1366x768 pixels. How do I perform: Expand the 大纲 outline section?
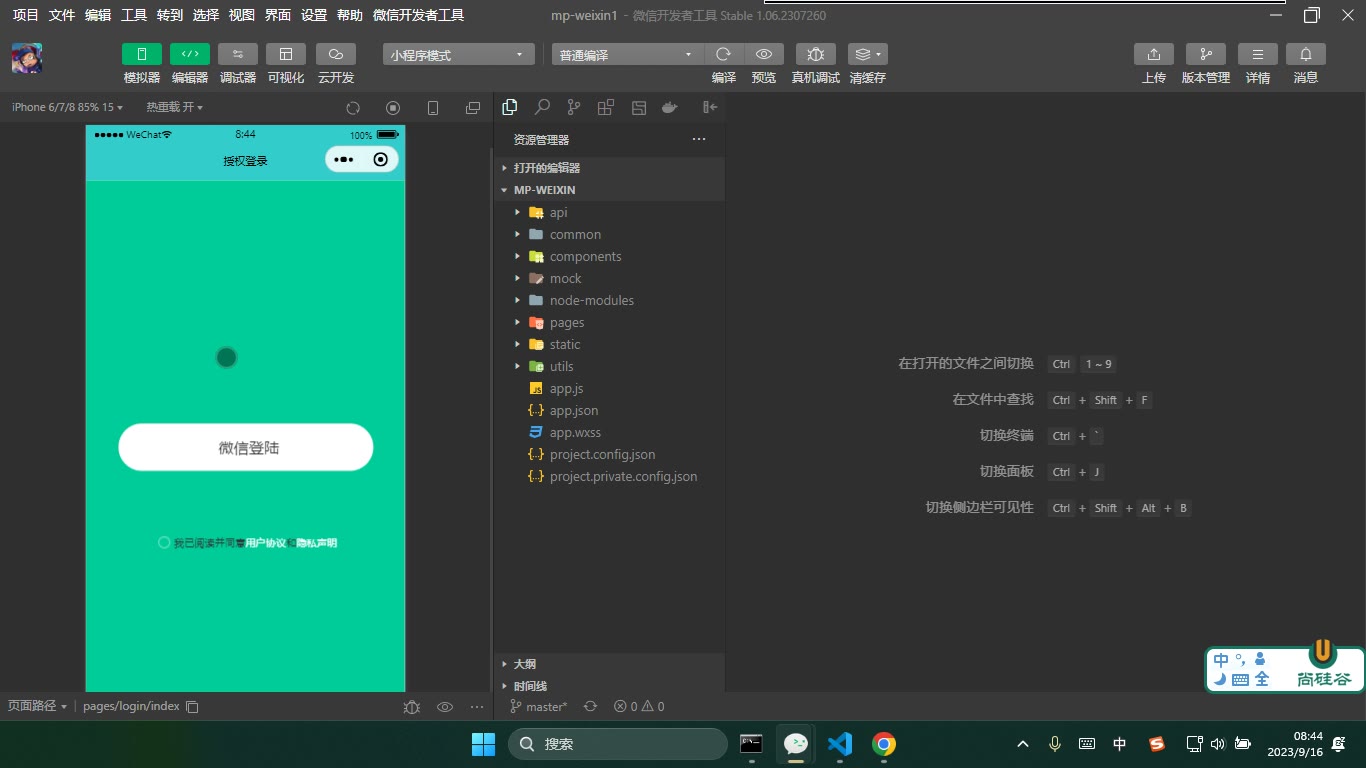610,664
